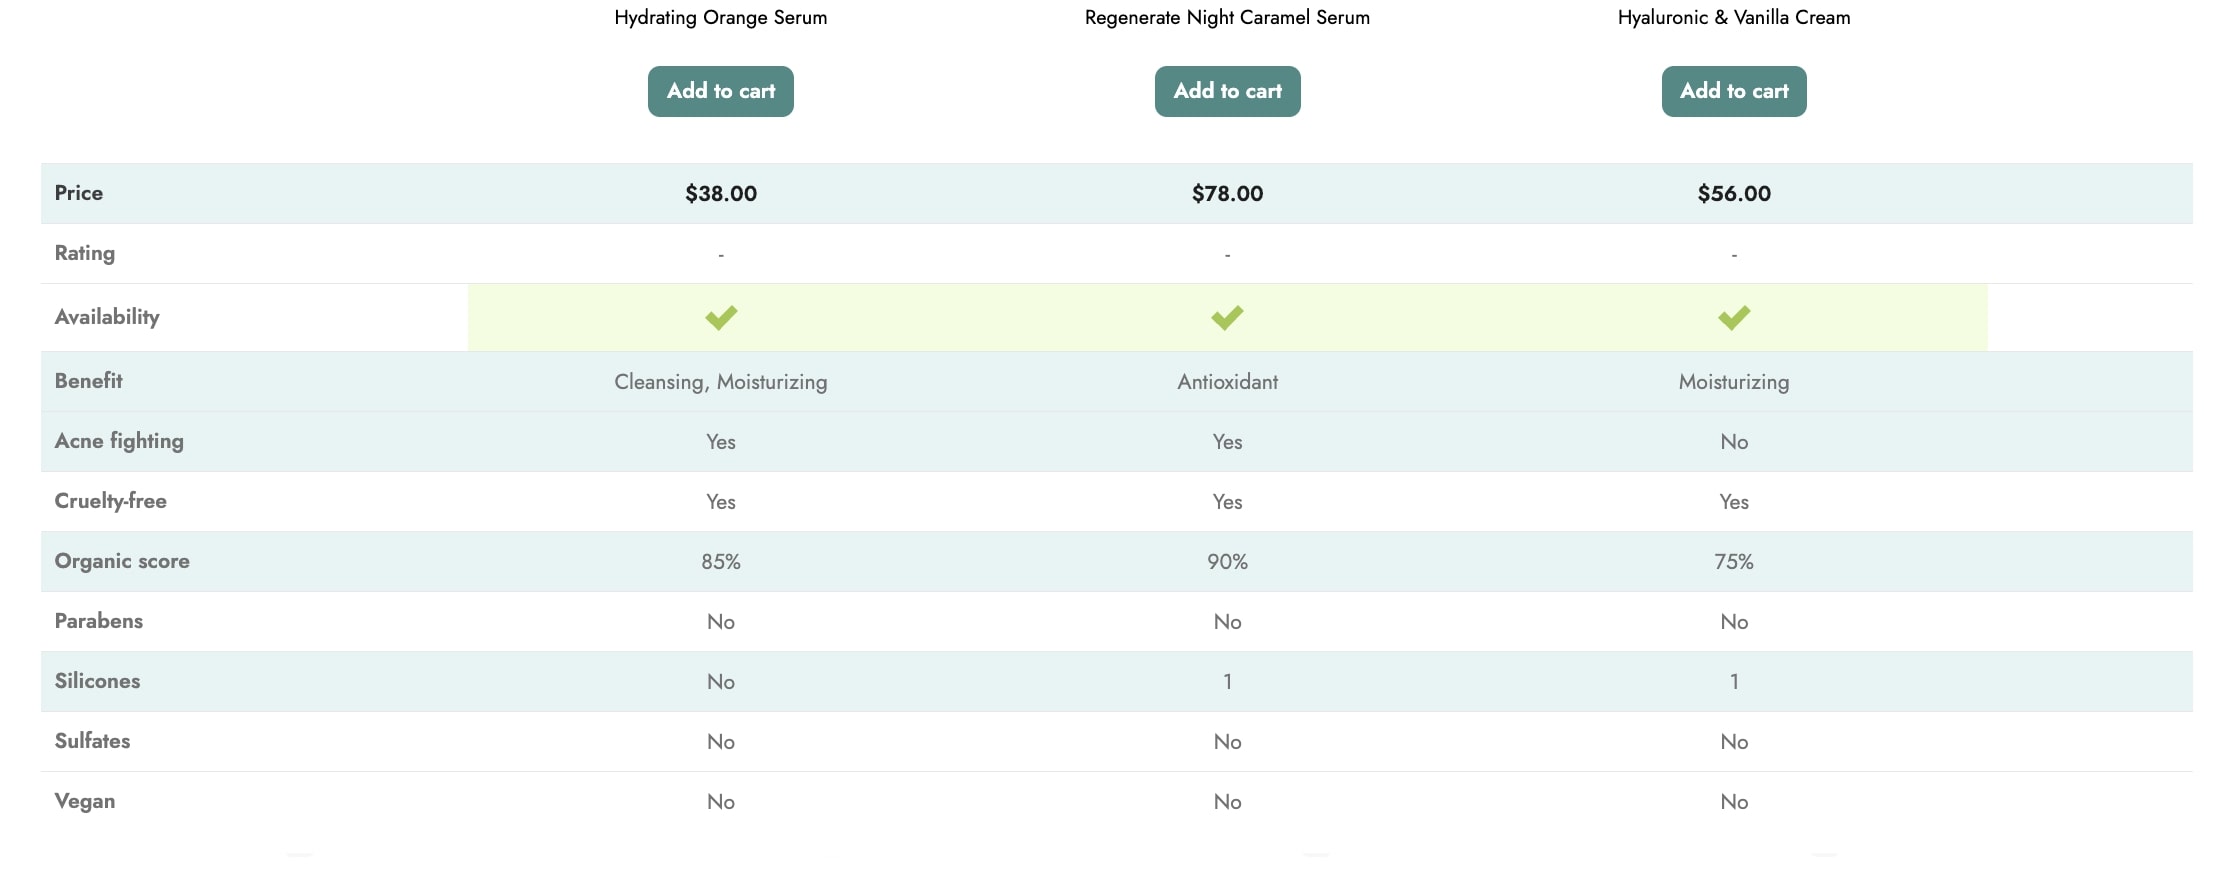Click the Cleansing, Moisturizing benefit text
Screen dimensions: 2234x884
721,382
